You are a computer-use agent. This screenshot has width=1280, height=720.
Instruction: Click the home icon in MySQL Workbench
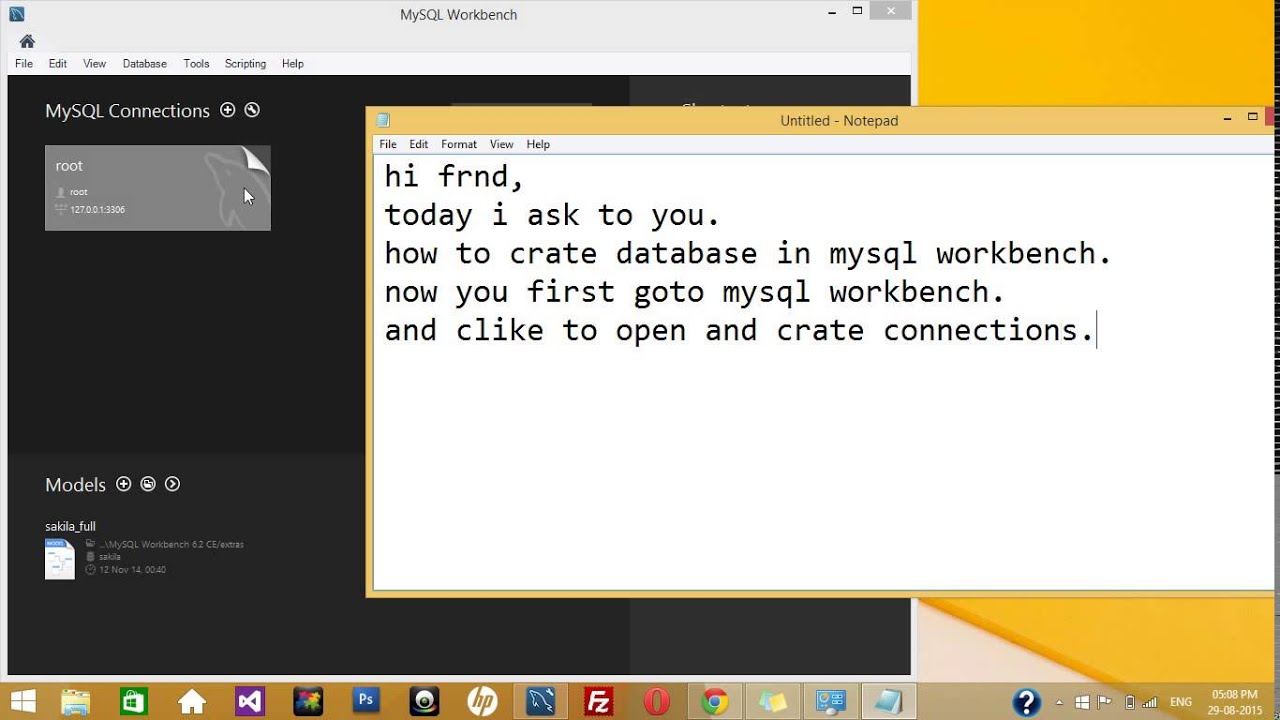(27, 41)
